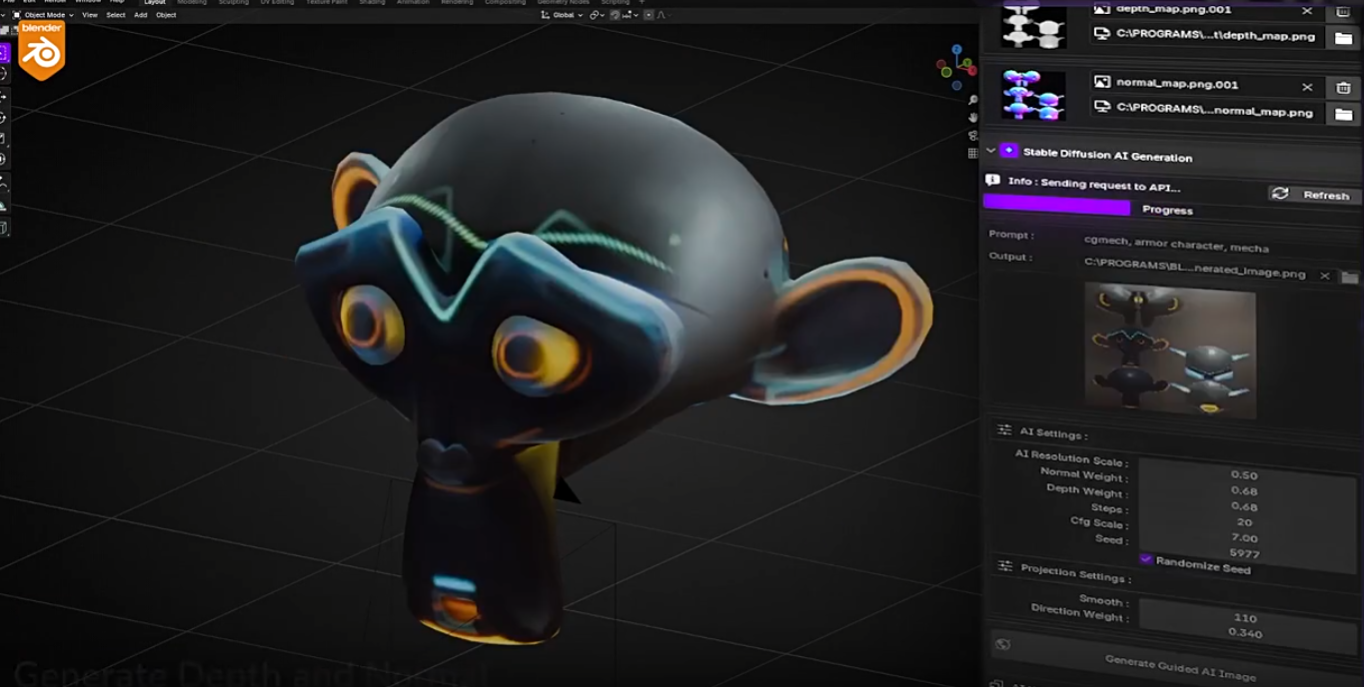Open the pivot point dropdown

595,15
